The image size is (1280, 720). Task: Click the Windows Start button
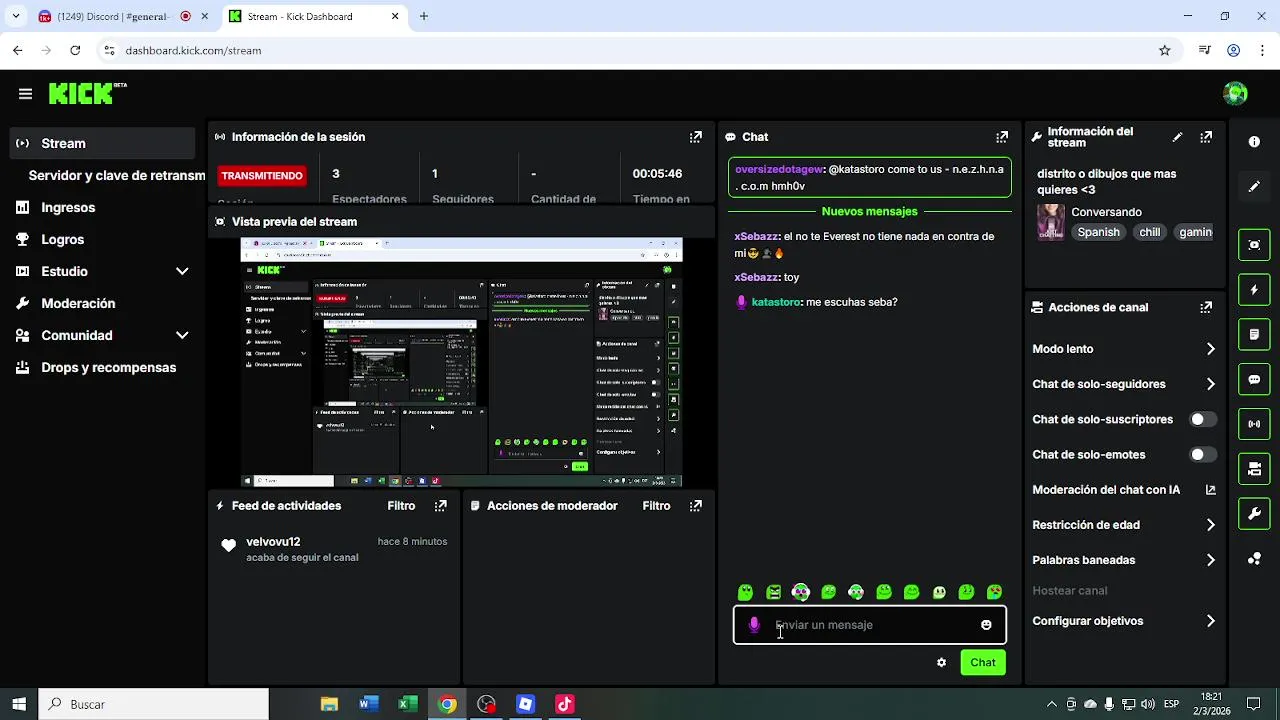(19, 704)
